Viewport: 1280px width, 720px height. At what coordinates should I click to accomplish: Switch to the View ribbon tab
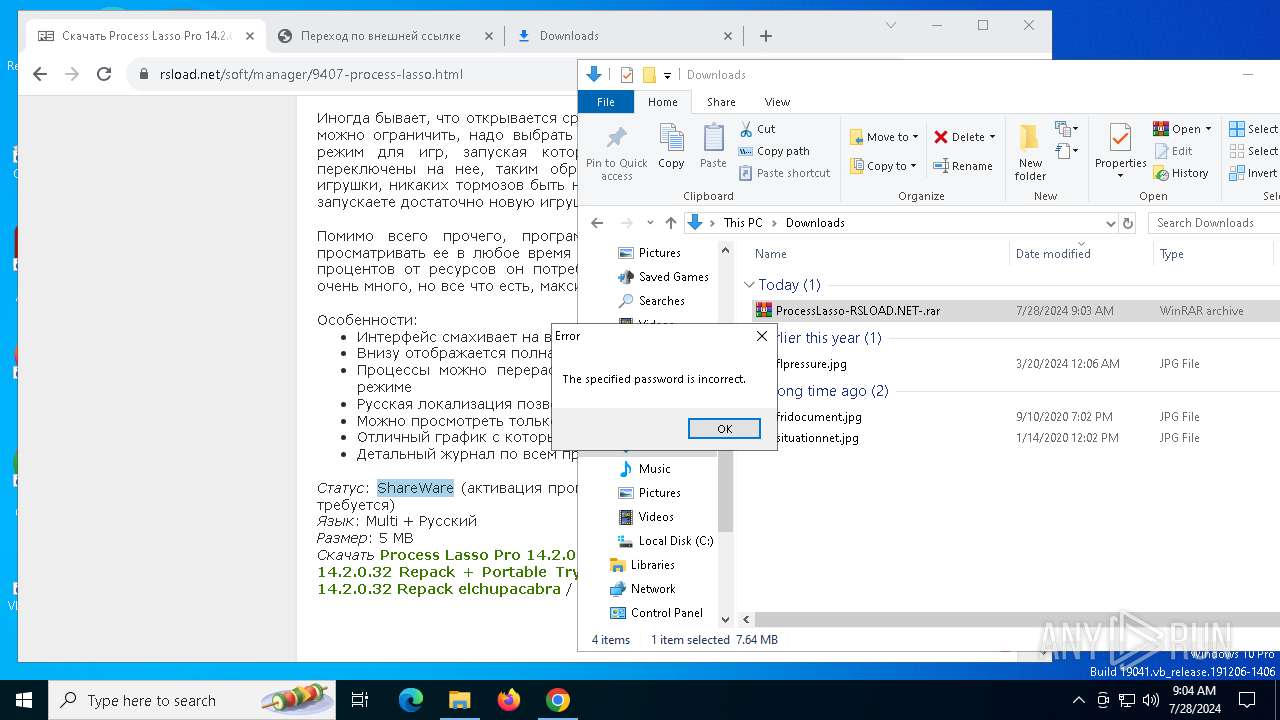pos(777,102)
